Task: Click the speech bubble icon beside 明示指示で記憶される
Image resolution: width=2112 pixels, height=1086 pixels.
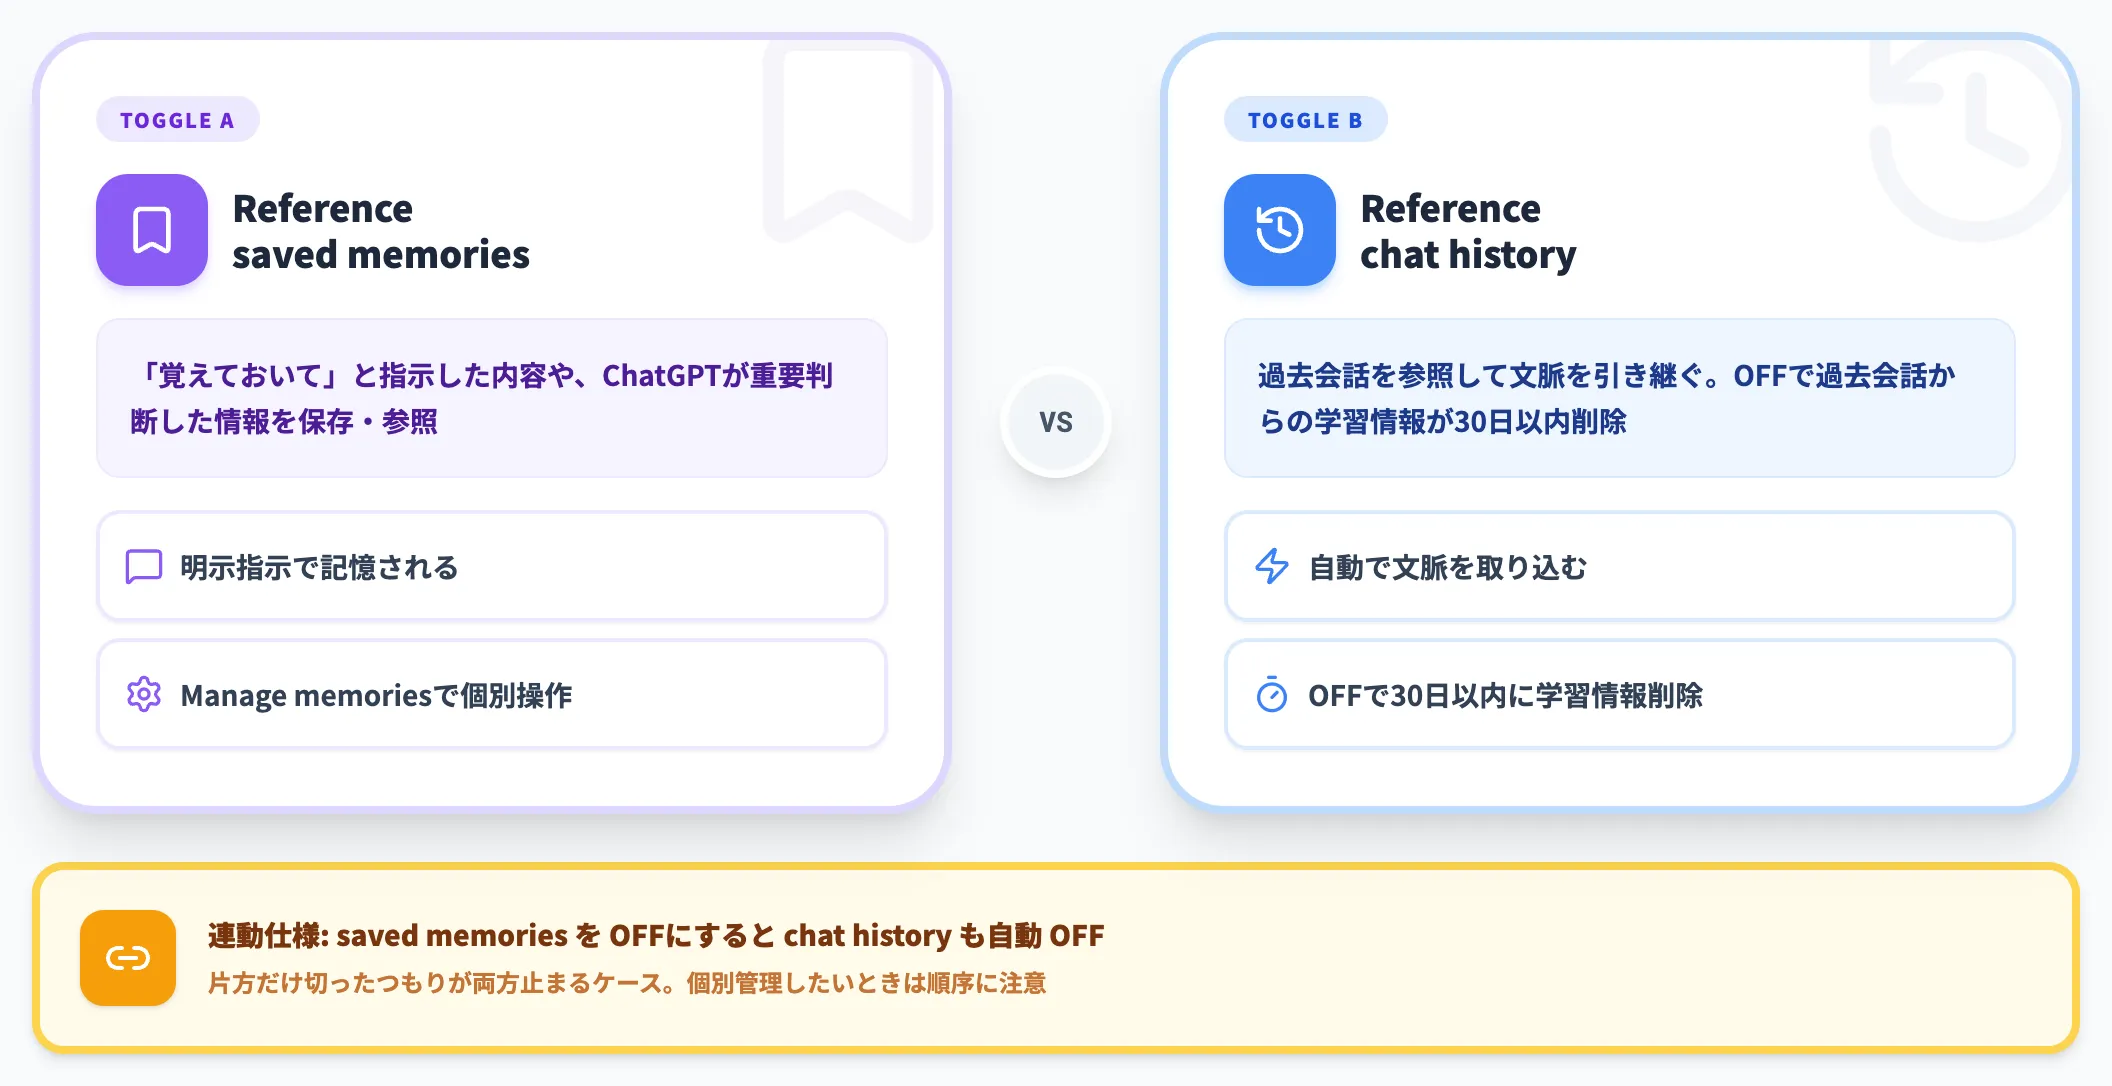Action: coord(144,567)
